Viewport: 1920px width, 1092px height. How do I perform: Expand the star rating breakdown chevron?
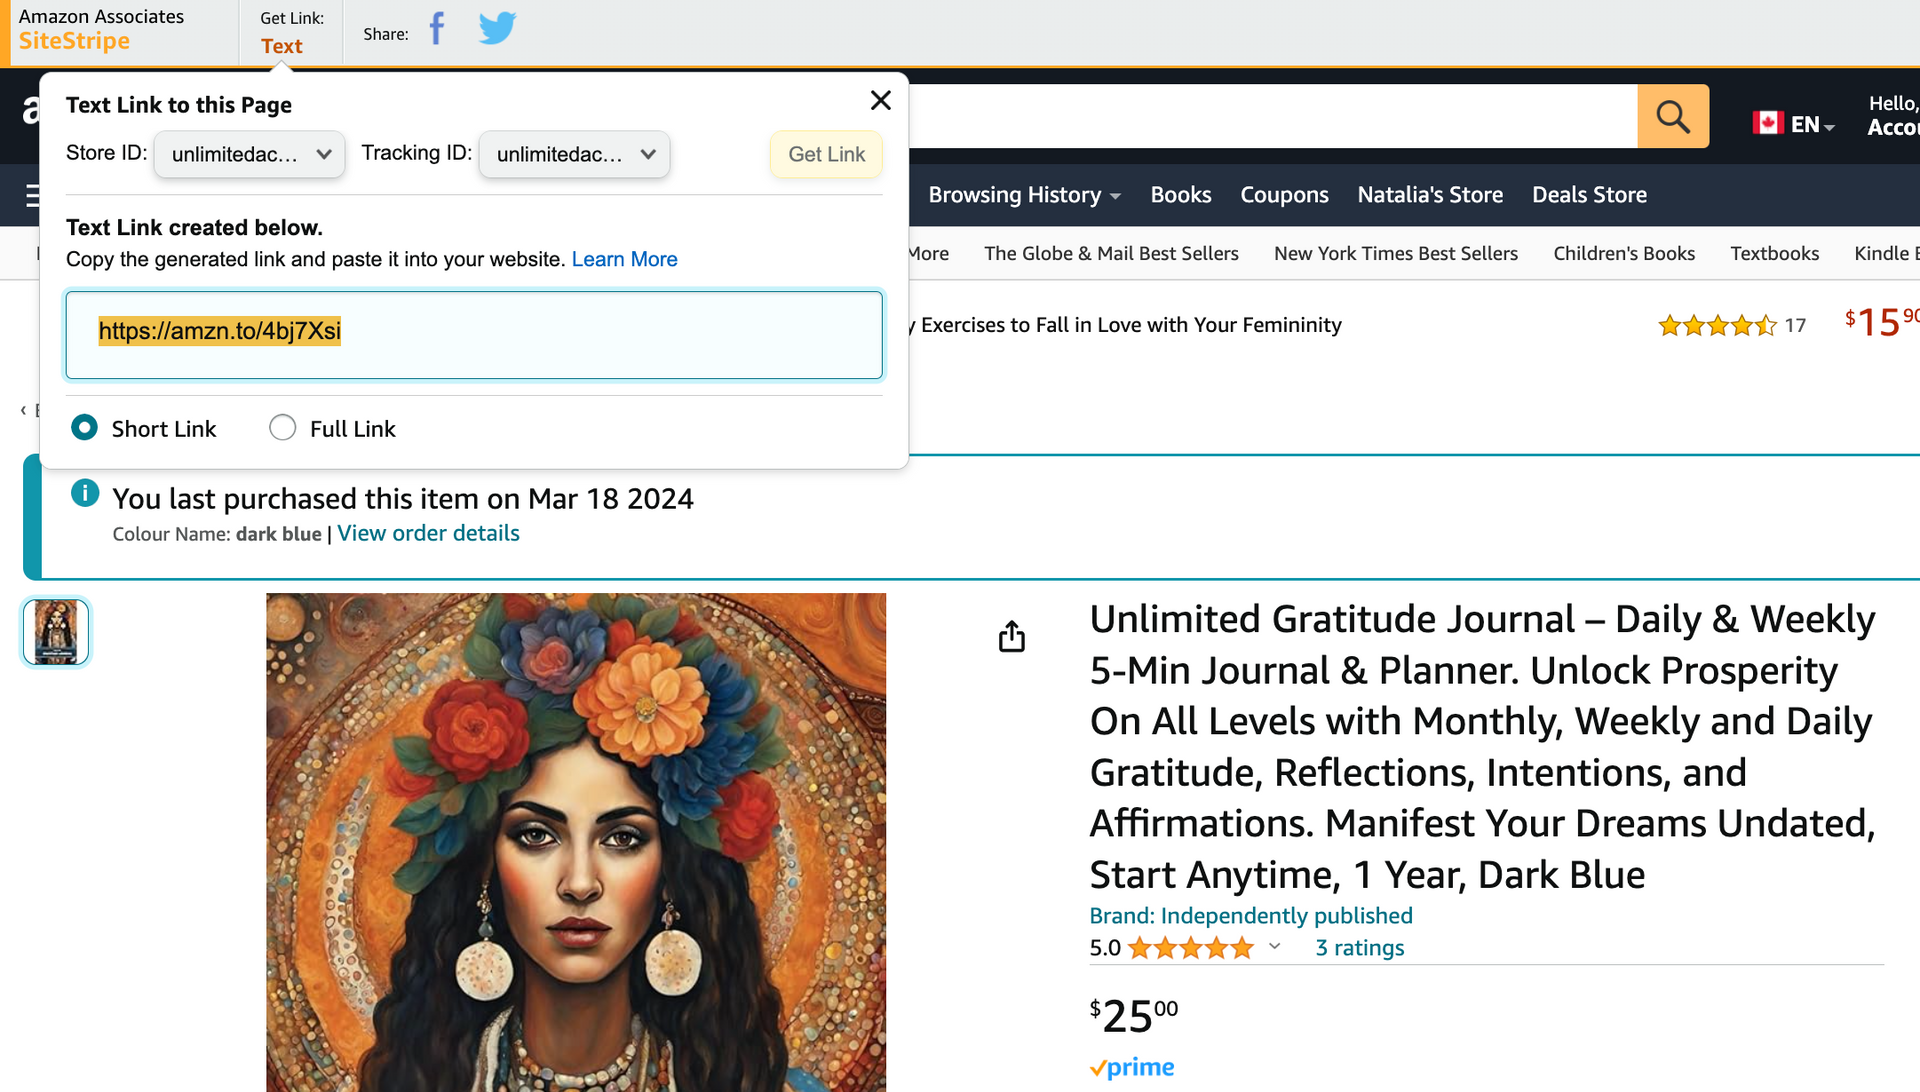(1274, 947)
